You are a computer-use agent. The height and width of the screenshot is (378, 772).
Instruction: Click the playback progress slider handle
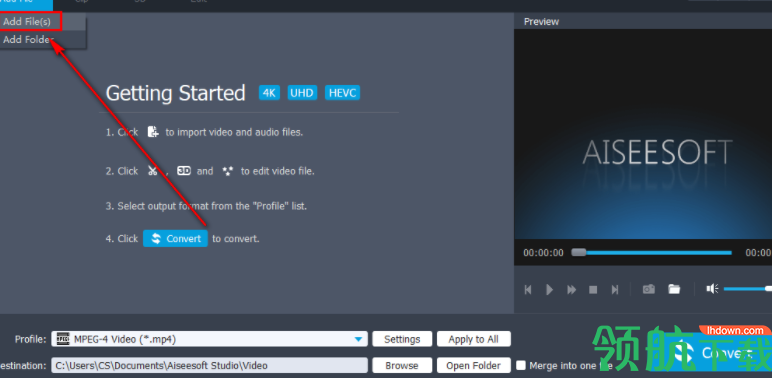click(579, 252)
